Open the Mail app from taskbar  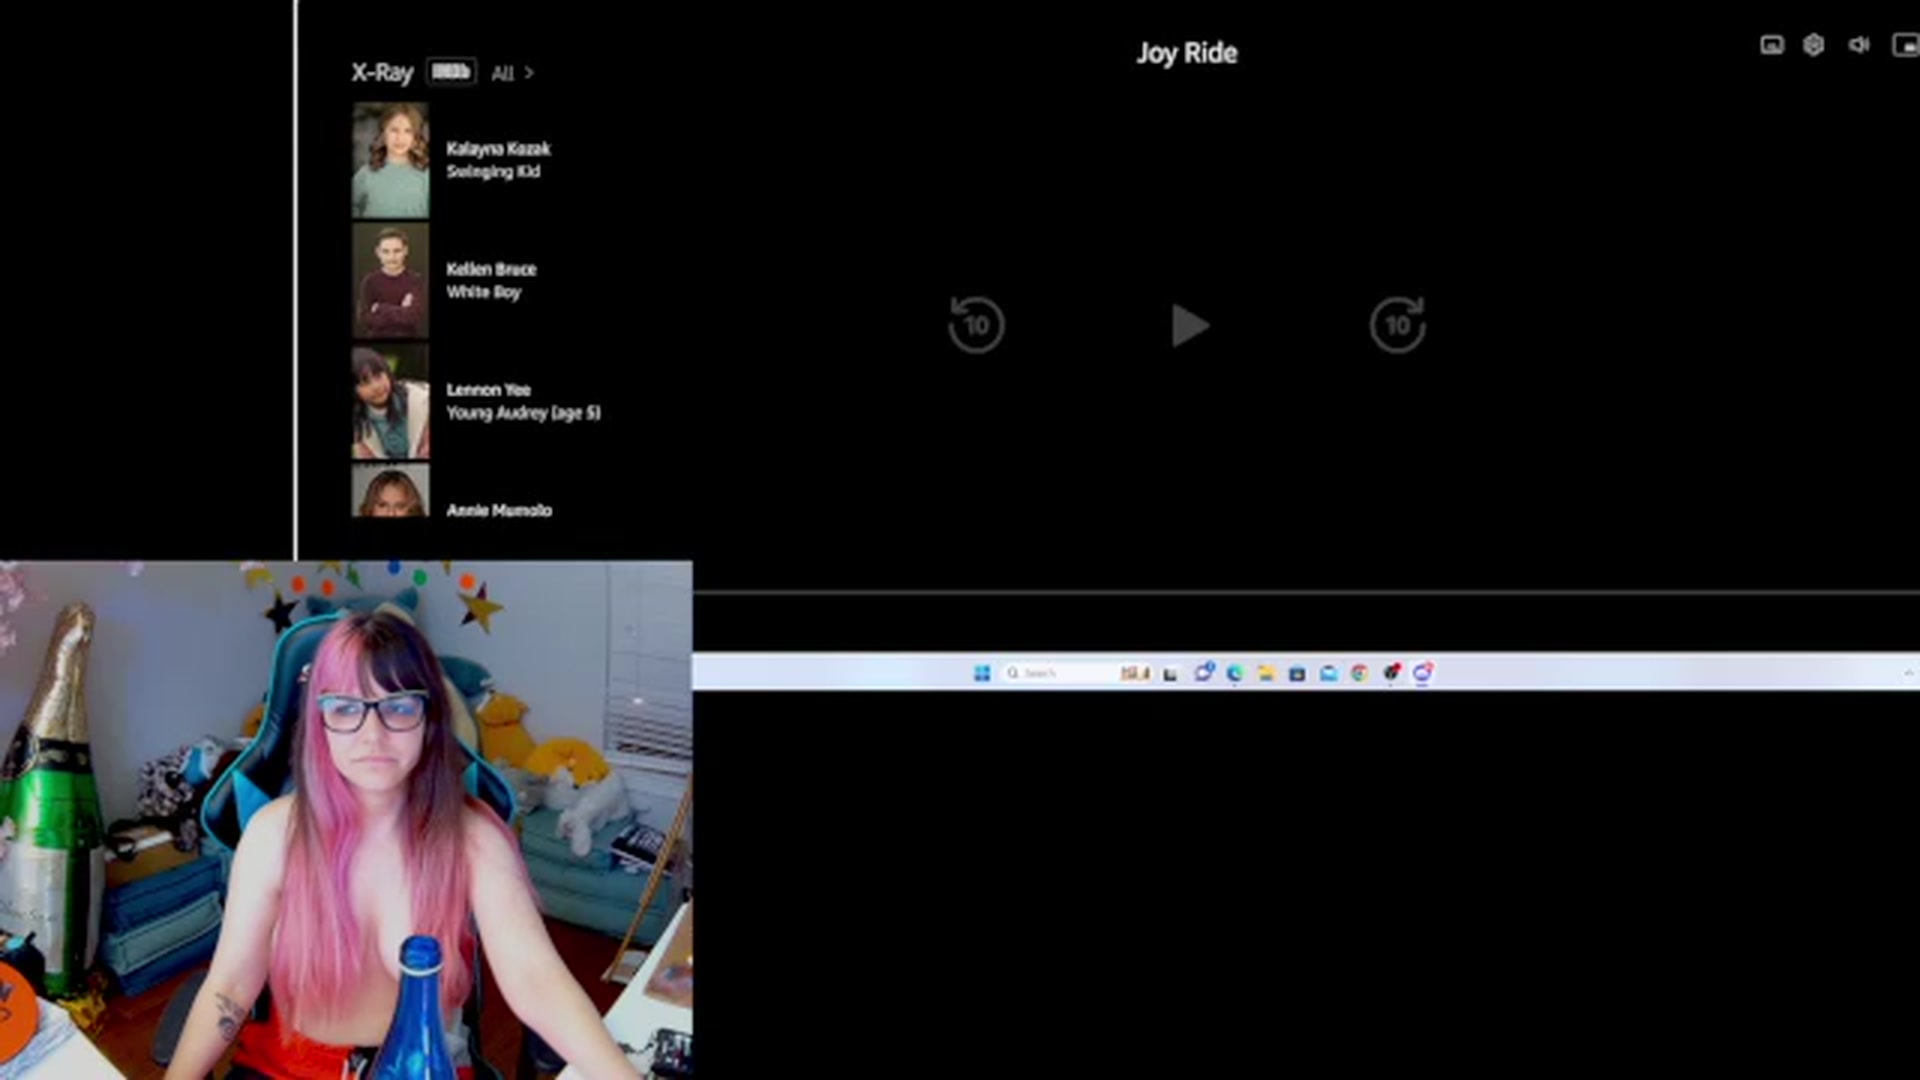(x=1328, y=673)
